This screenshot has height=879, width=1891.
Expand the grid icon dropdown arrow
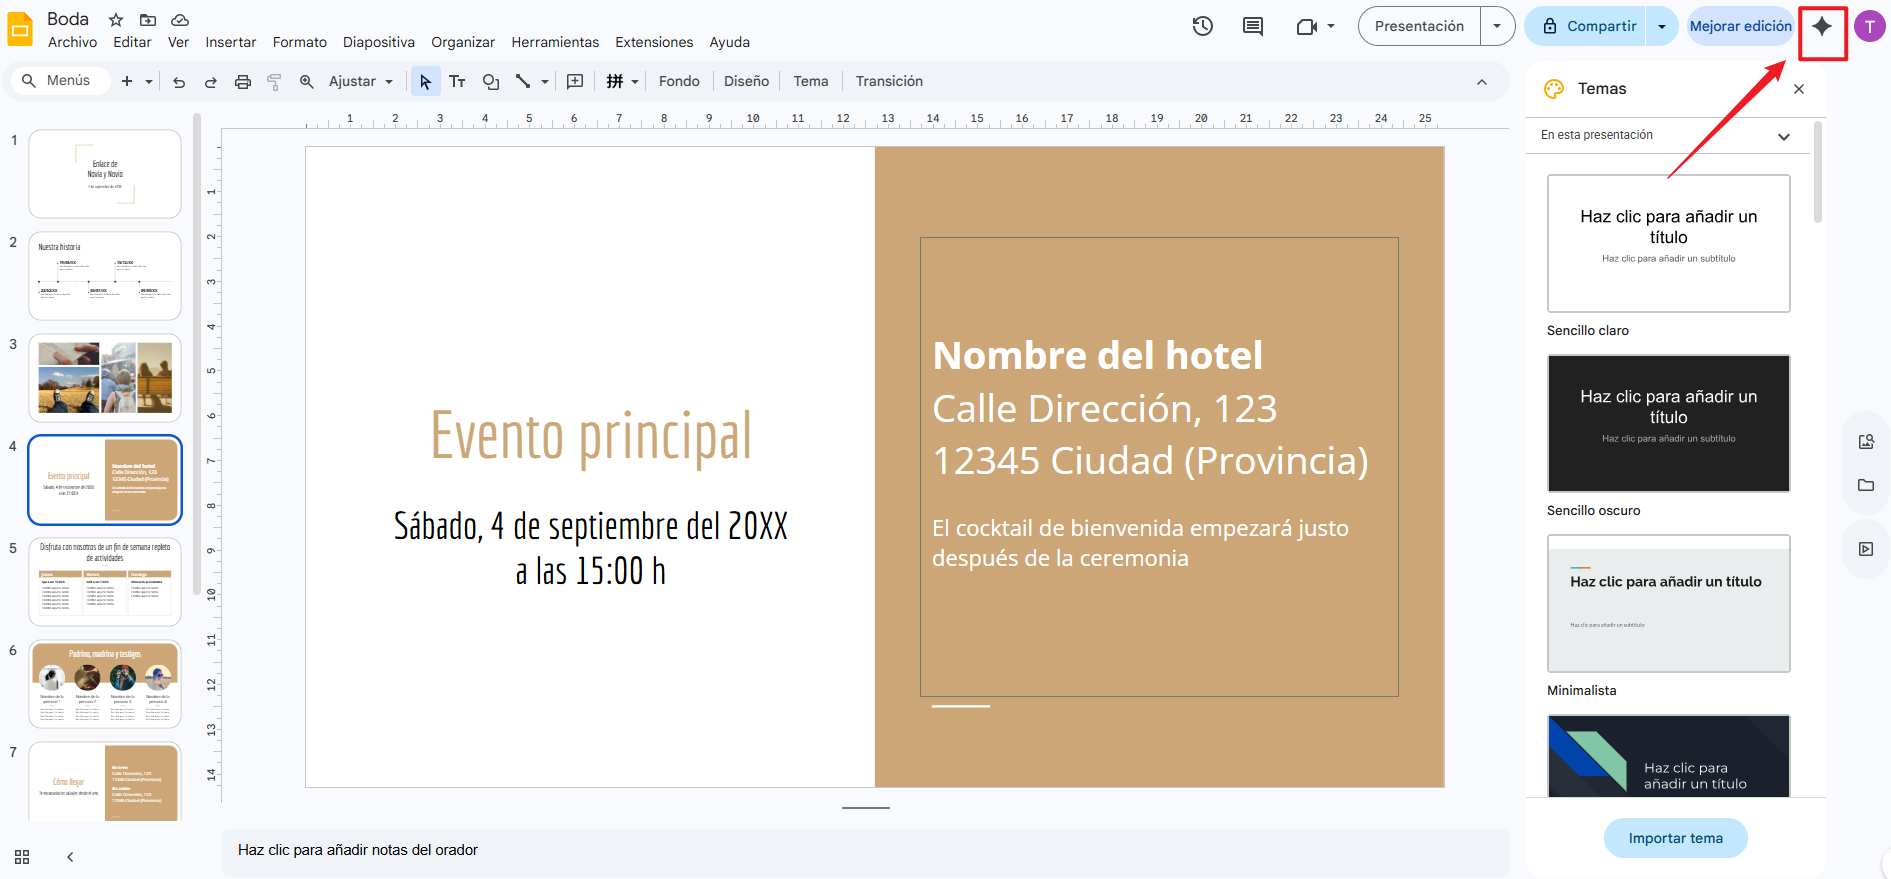pyautogui.click(x=635, y=82)
